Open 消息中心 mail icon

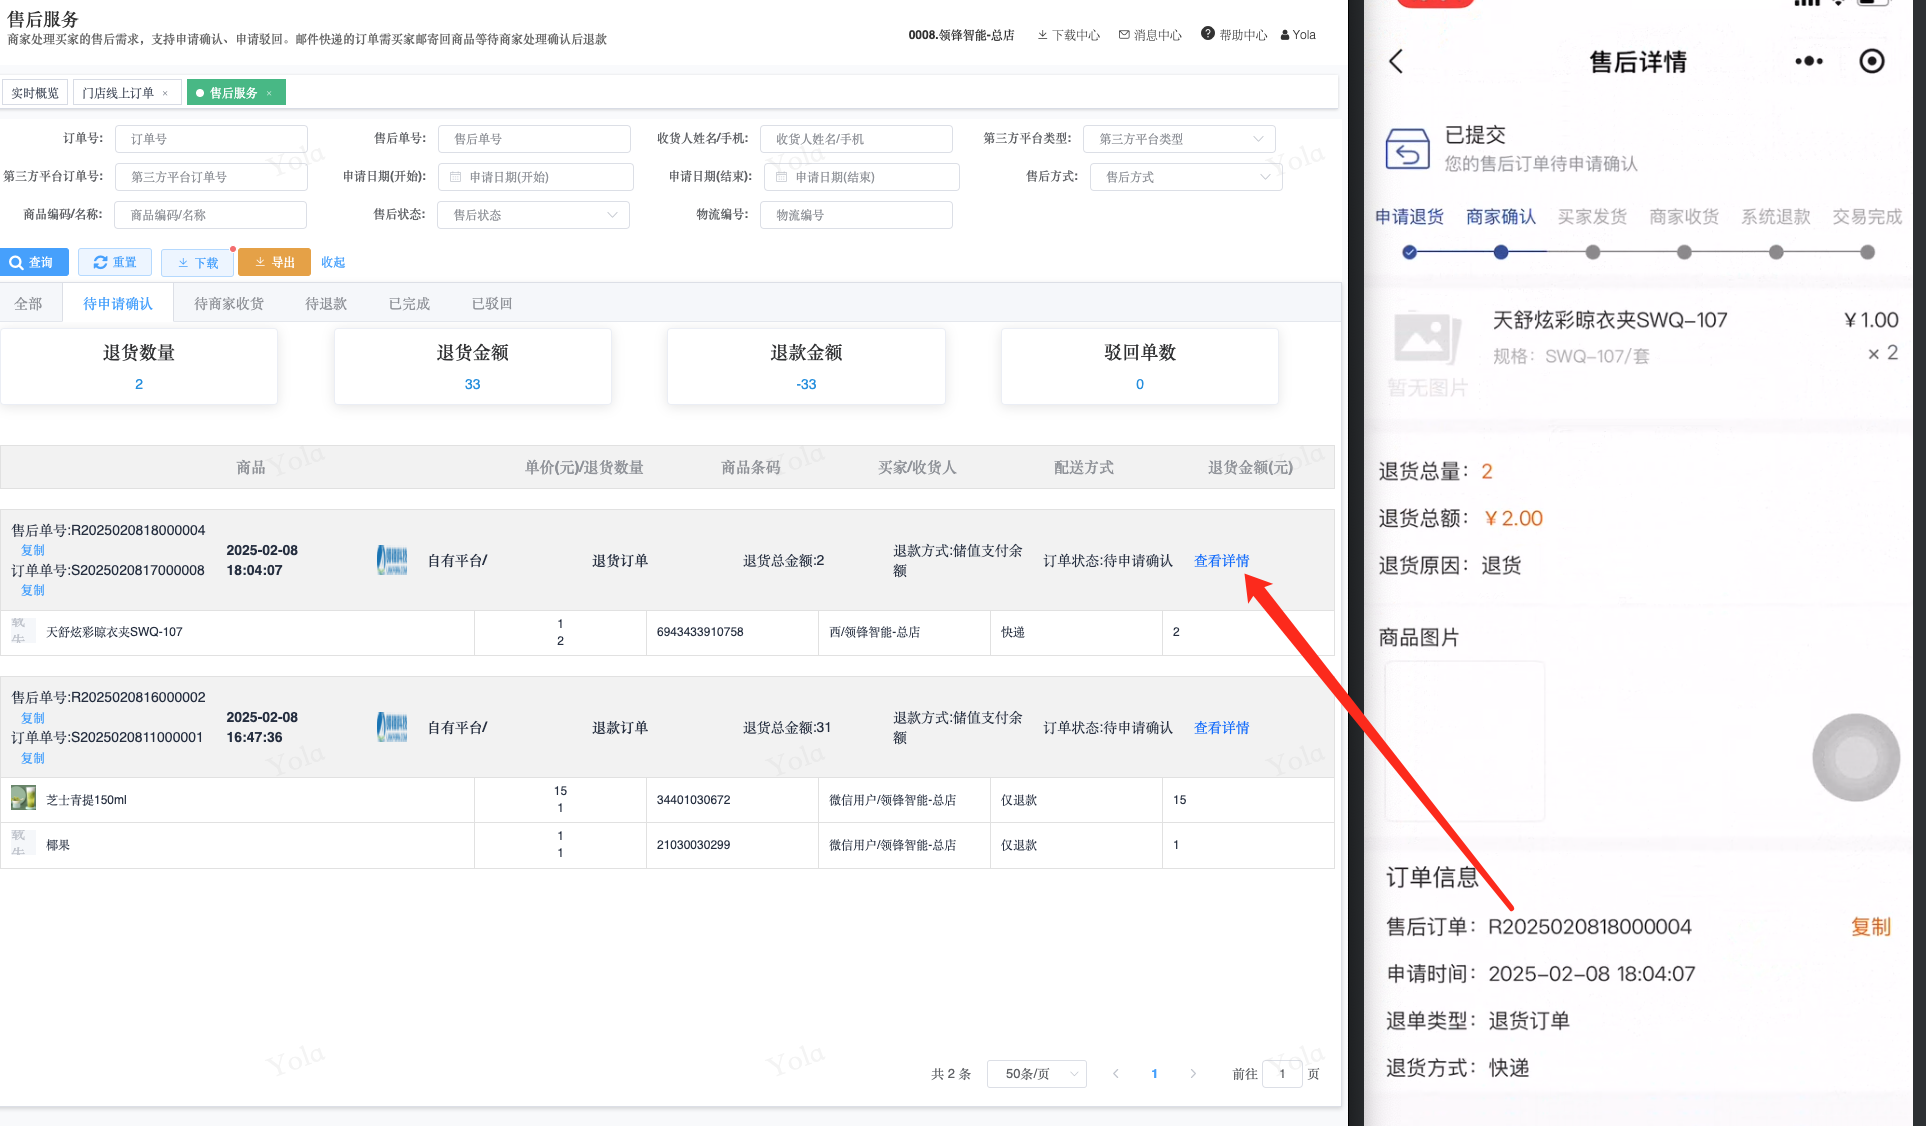pos(1124,35)
